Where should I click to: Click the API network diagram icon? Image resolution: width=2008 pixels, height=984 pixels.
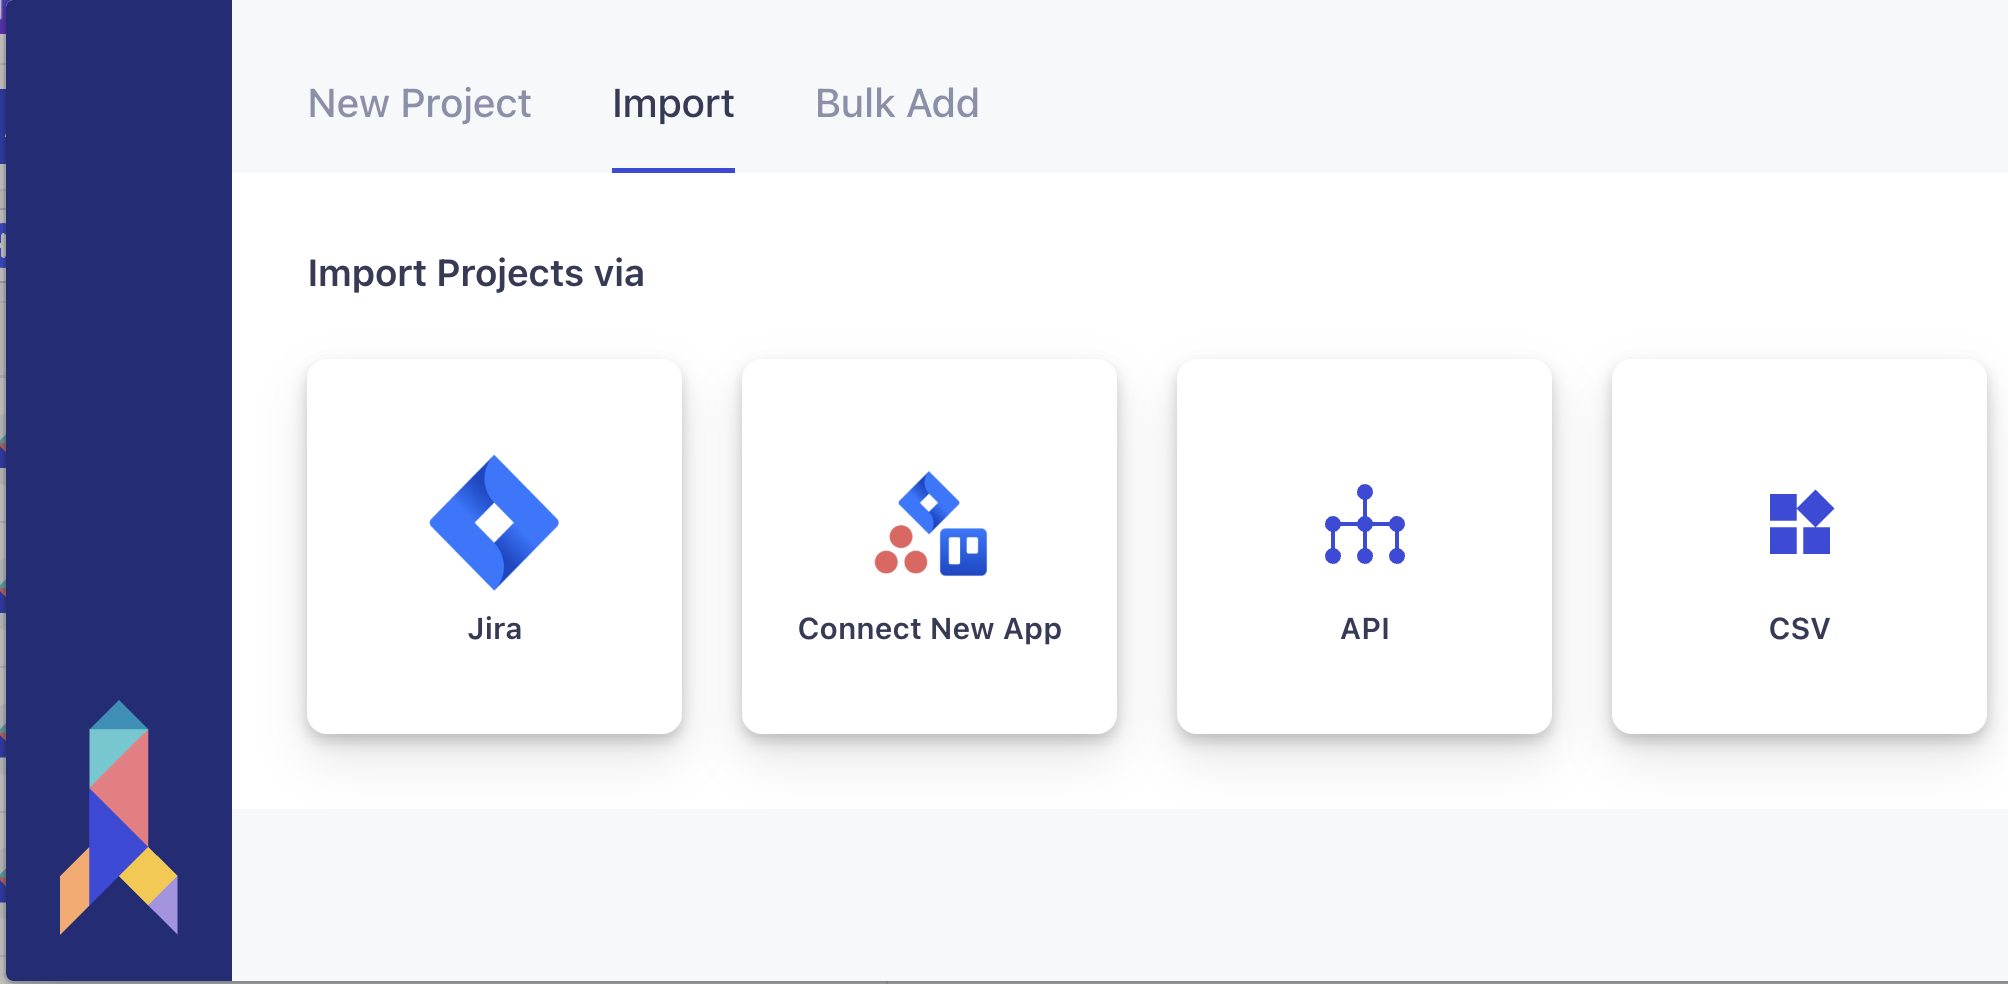pos(1365,524)
